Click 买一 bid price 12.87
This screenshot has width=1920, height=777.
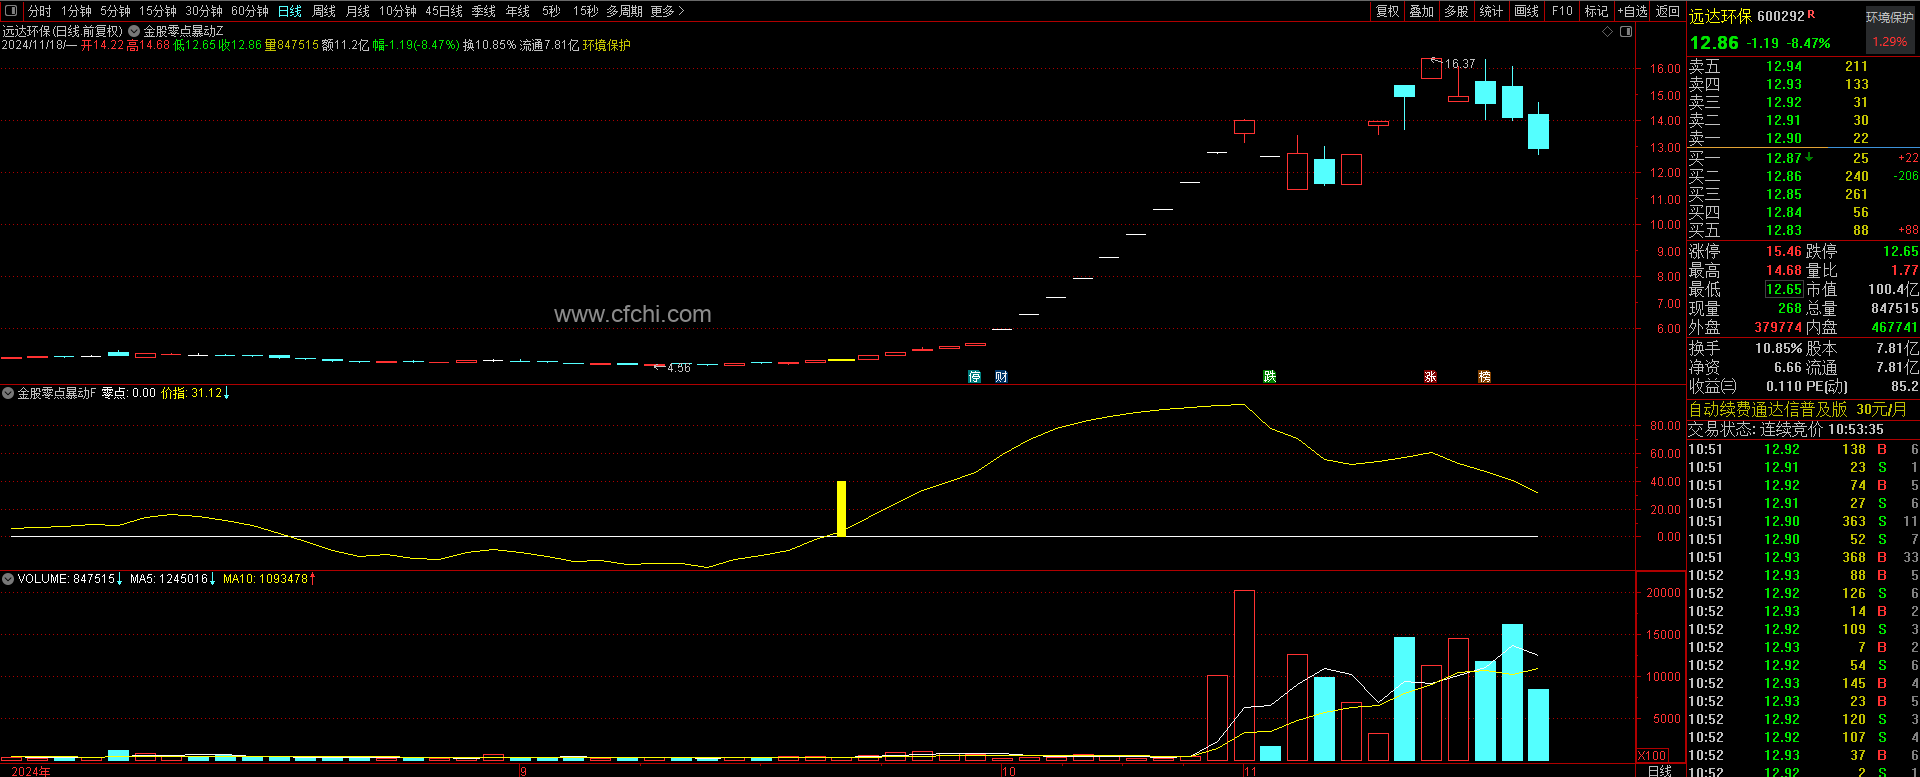[x=1784, y=158]
